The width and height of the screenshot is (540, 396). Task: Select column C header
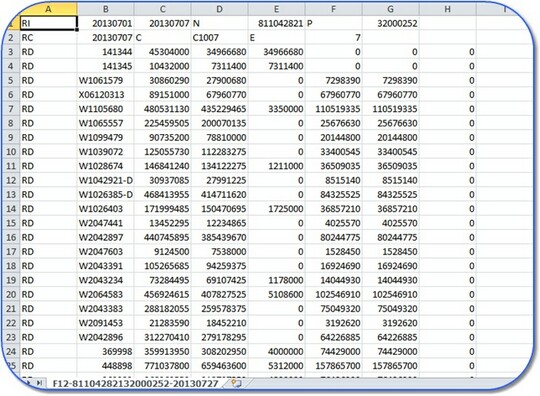click(x=163, y=9)
